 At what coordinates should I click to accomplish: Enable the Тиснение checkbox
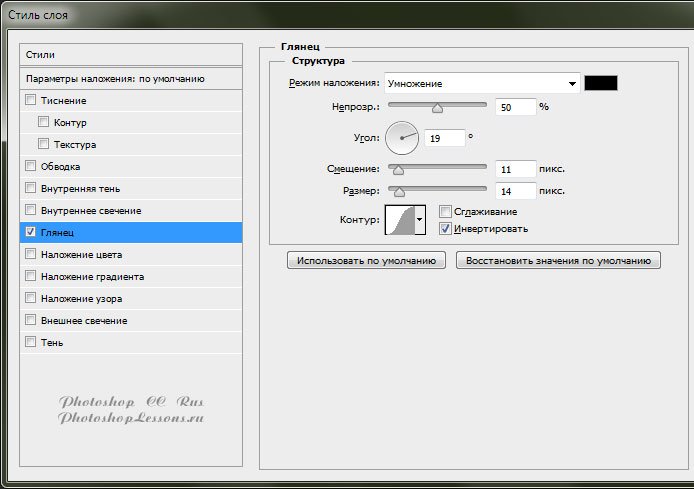pyautogui.click(x=30, y=101)
